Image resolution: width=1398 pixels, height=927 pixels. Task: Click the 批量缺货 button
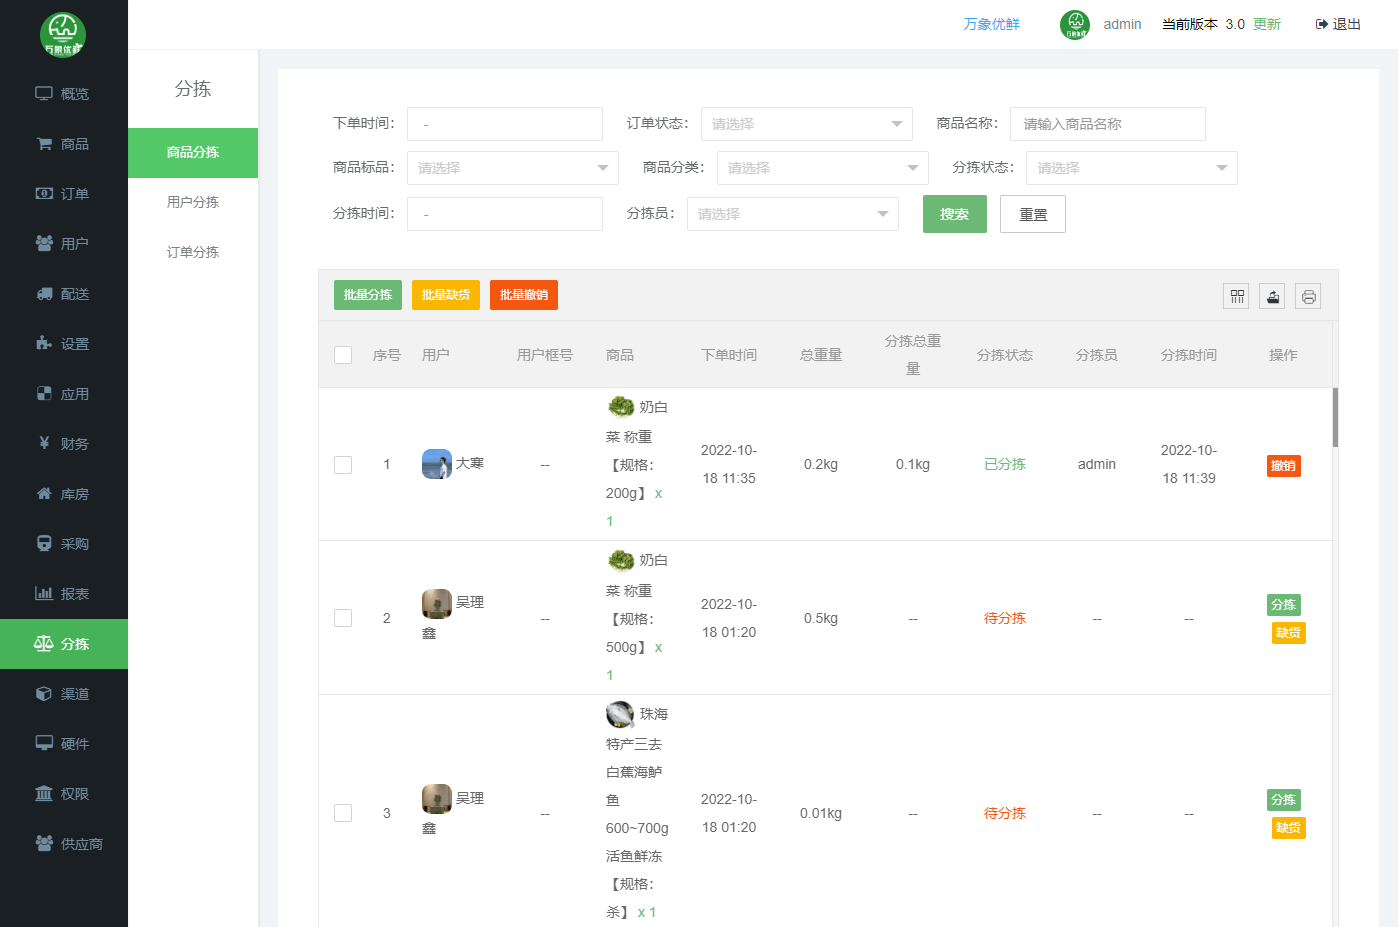(446, 295)
